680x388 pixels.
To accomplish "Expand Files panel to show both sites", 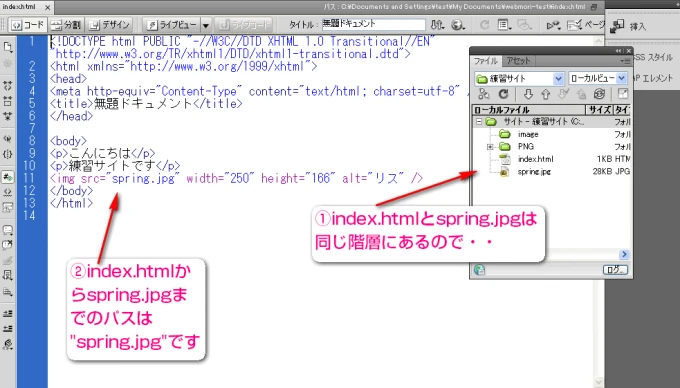I will pyautogui.click(x=622, y=94).
